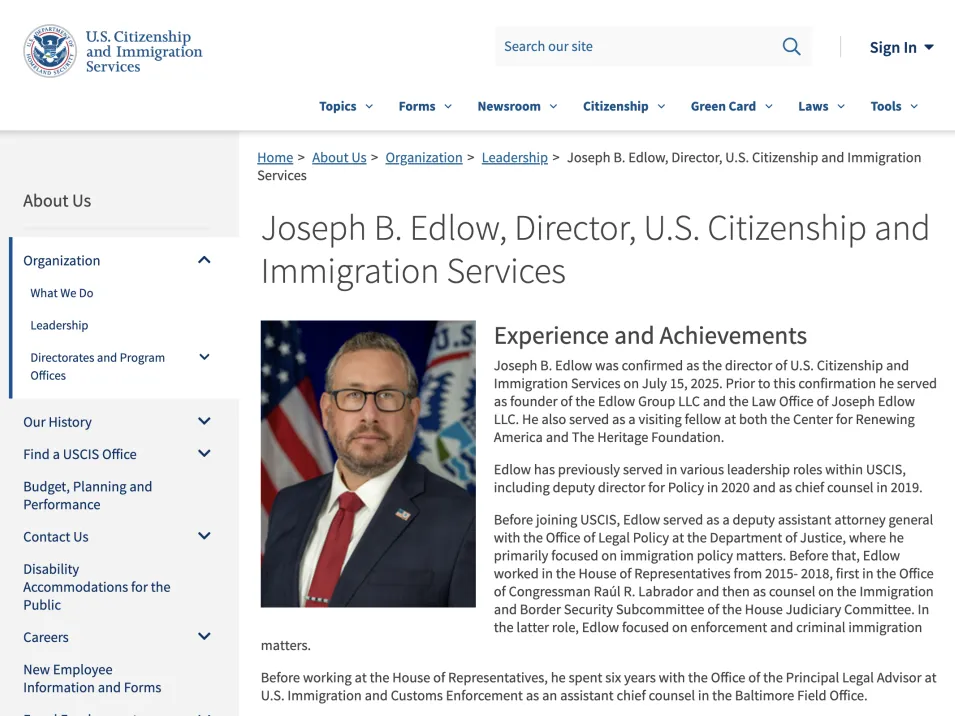Open Find a USCIS Office link
Screen dimensions: 955x716
(80, 454)
